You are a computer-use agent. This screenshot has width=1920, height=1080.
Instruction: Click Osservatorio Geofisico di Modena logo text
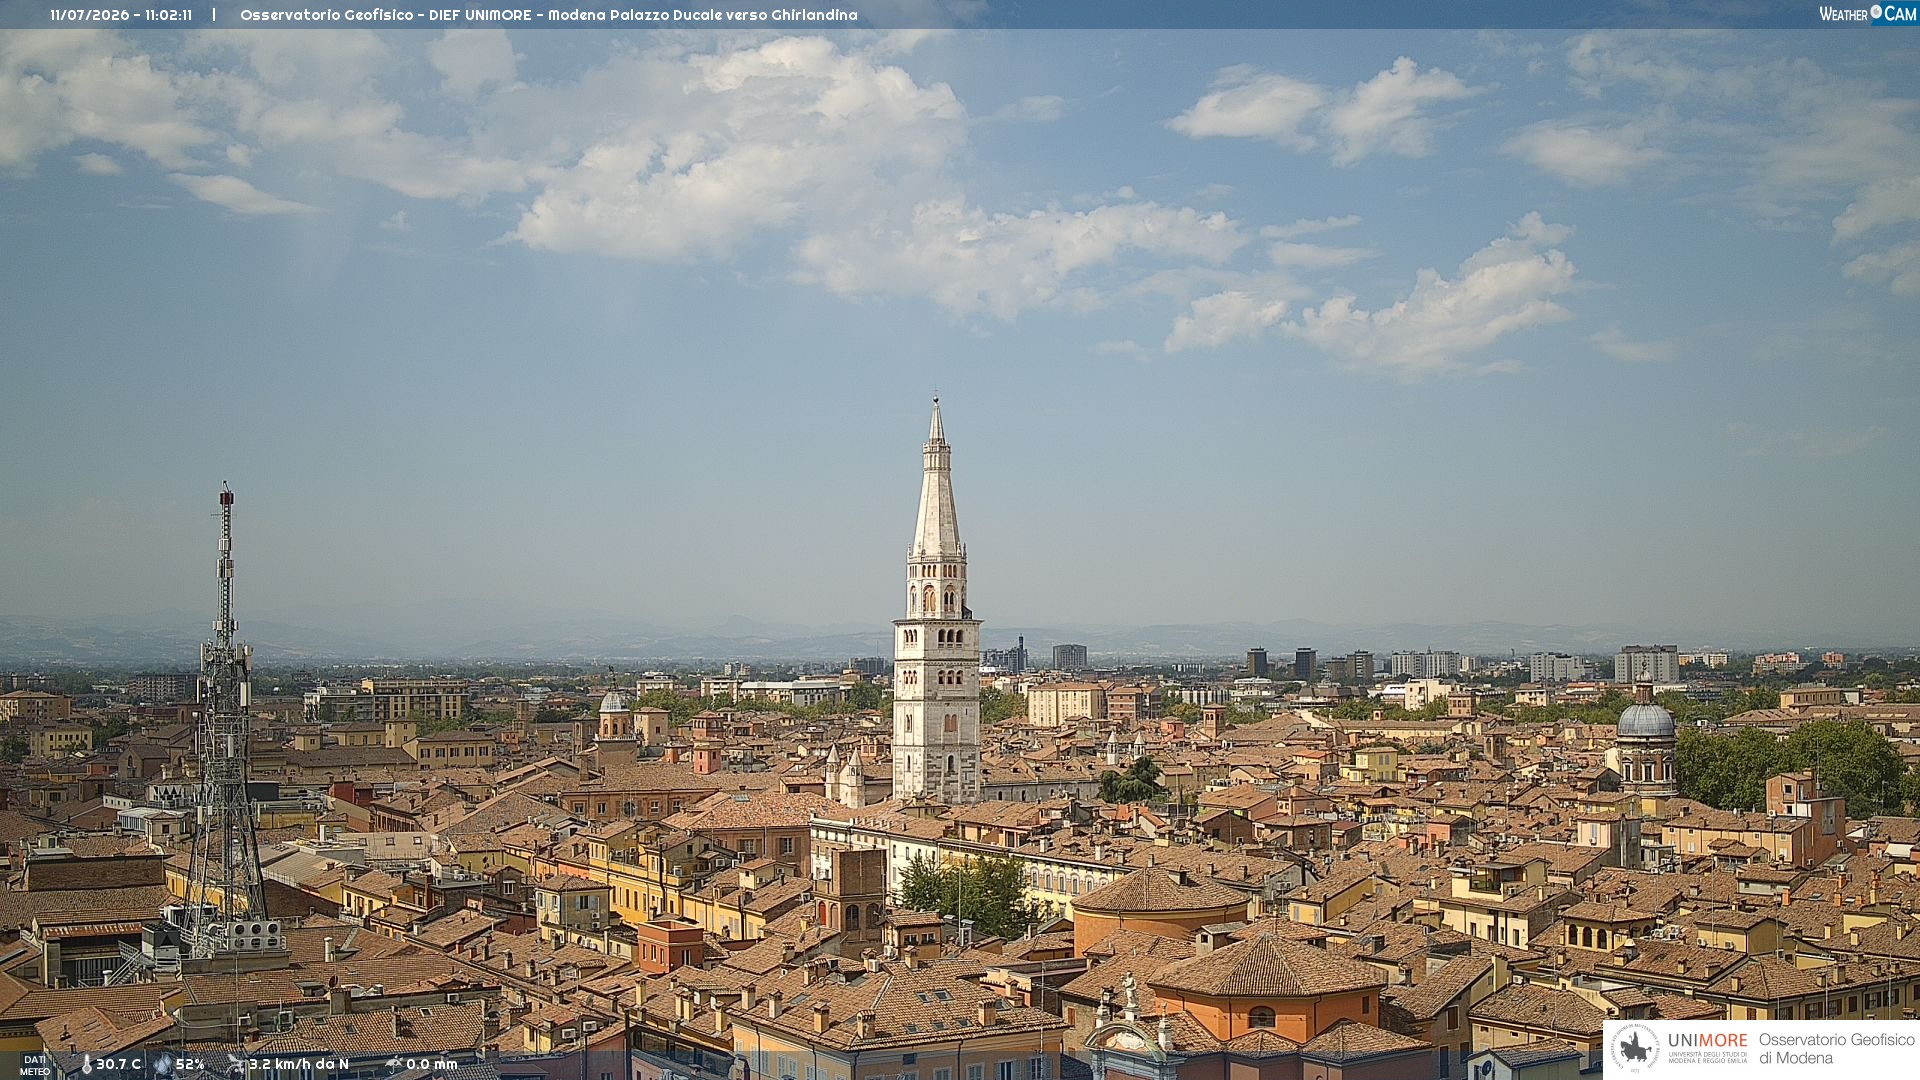1836,1049
